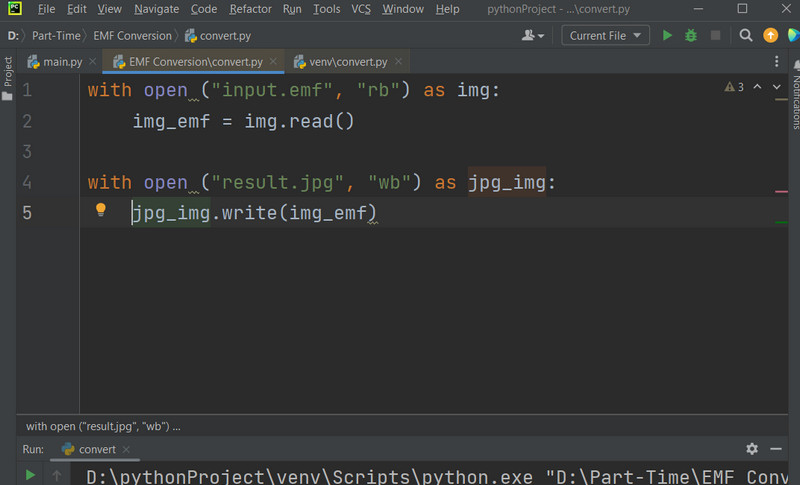Click on jpg_img.write(img_emf) code
Screen dimensions: 800x485
coord(254,213)
